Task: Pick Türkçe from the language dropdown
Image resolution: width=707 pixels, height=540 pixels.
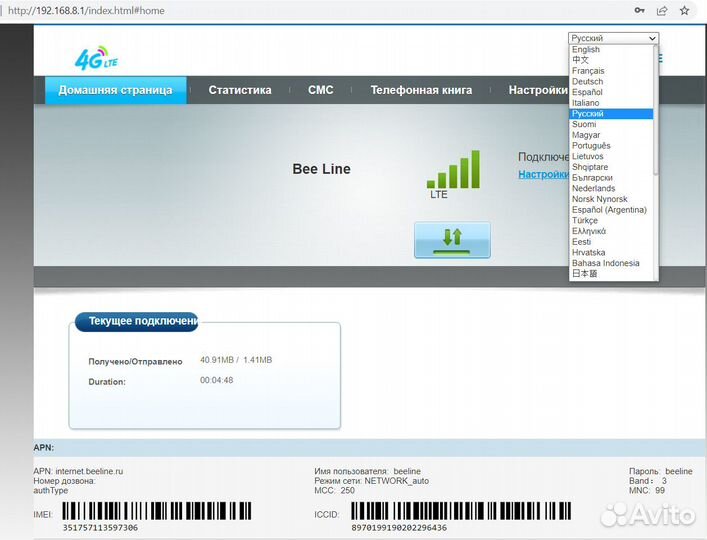Action: [x=585, y=220]
